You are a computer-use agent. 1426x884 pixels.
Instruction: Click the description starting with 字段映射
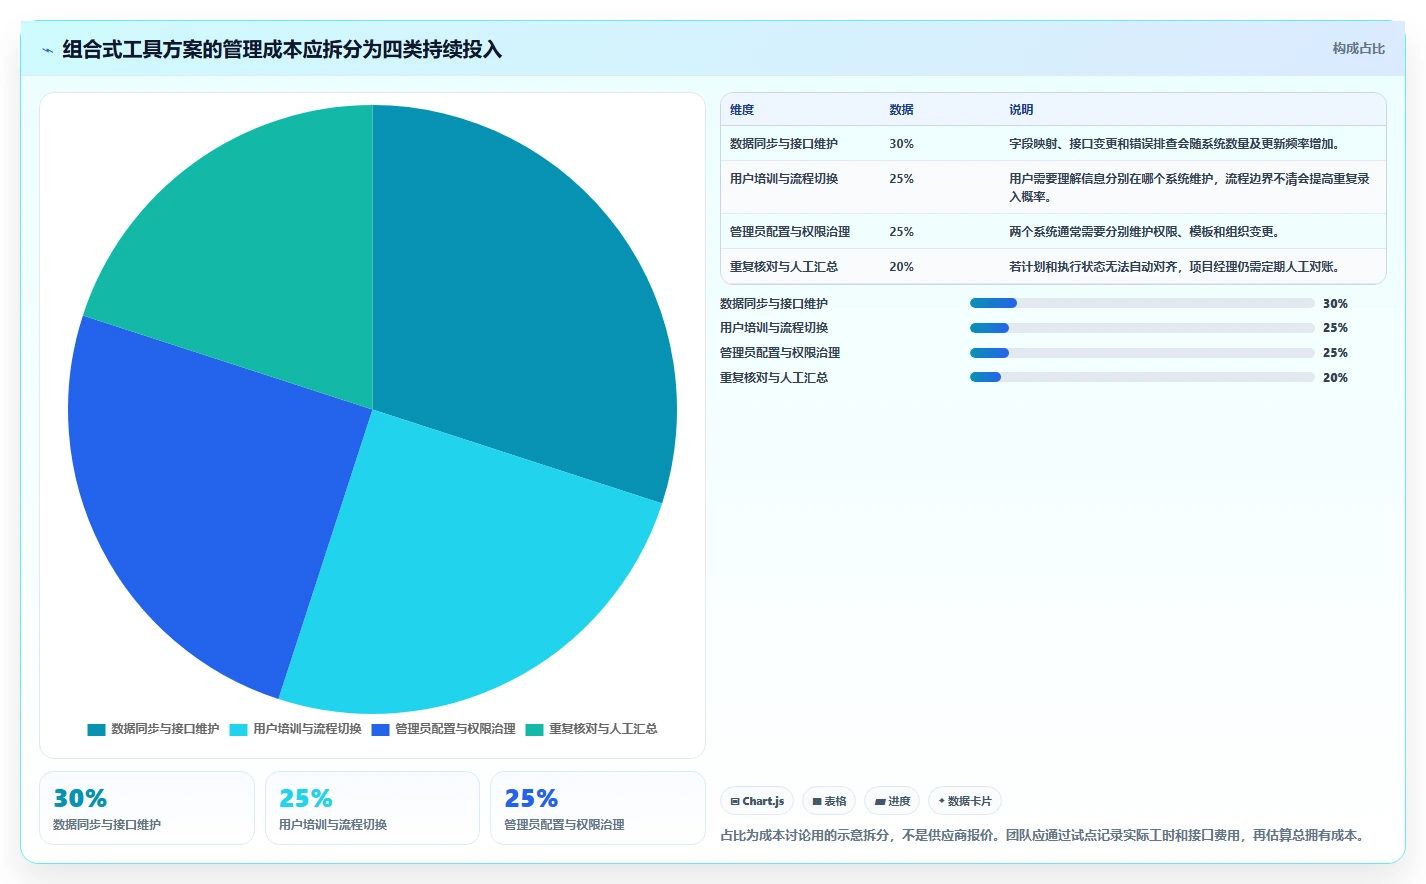coord(1174,144)
